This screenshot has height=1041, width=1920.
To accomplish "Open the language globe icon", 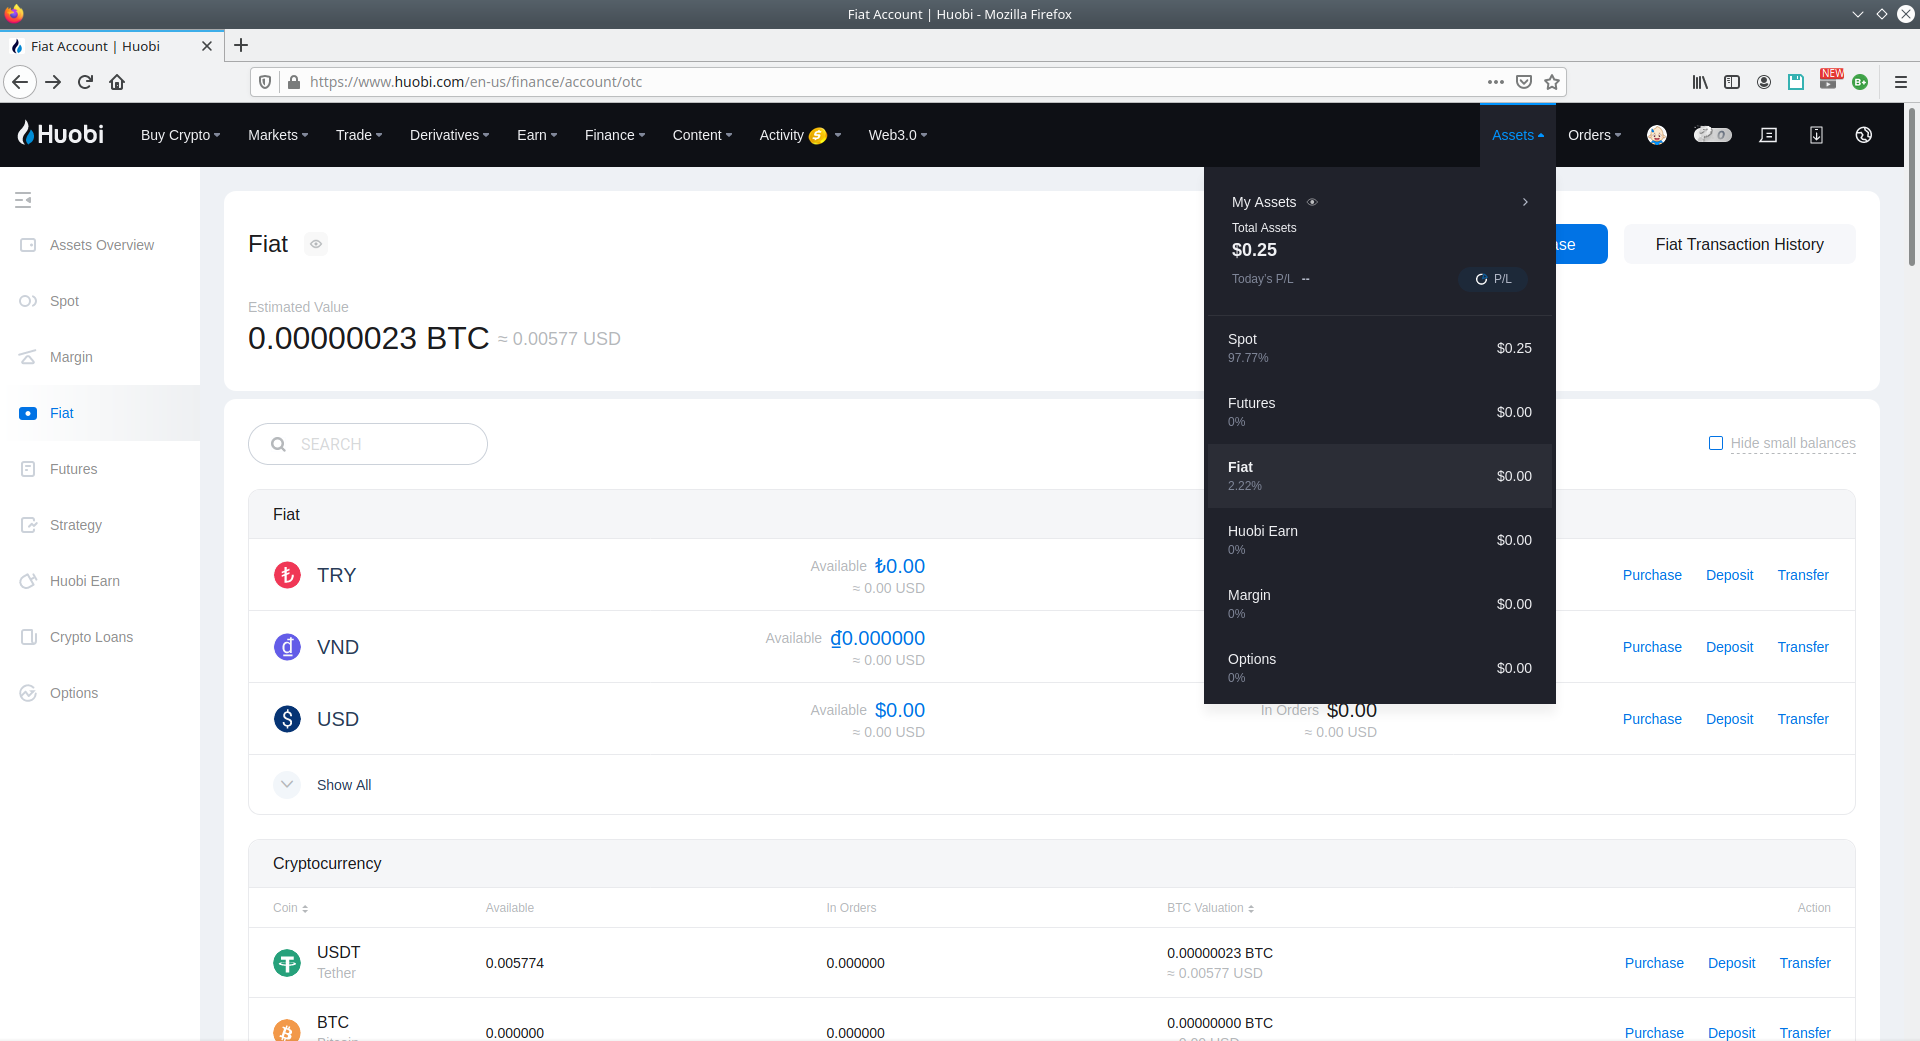I will [x=1863, y=135].
